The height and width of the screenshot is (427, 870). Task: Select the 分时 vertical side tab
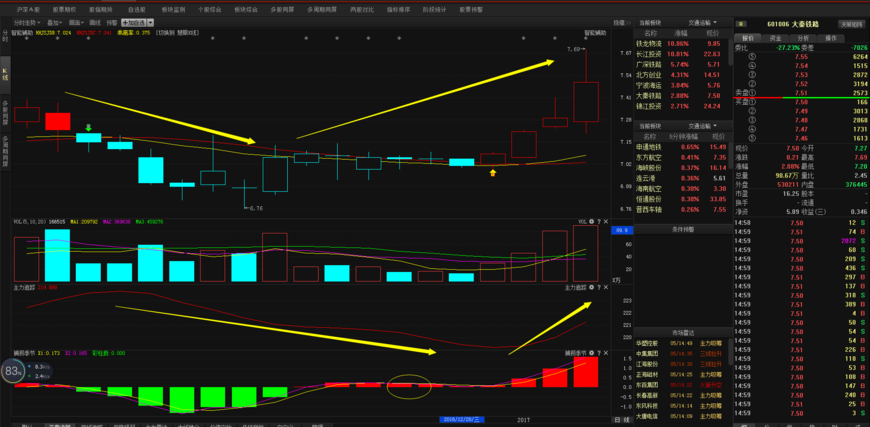coord(4,38)
